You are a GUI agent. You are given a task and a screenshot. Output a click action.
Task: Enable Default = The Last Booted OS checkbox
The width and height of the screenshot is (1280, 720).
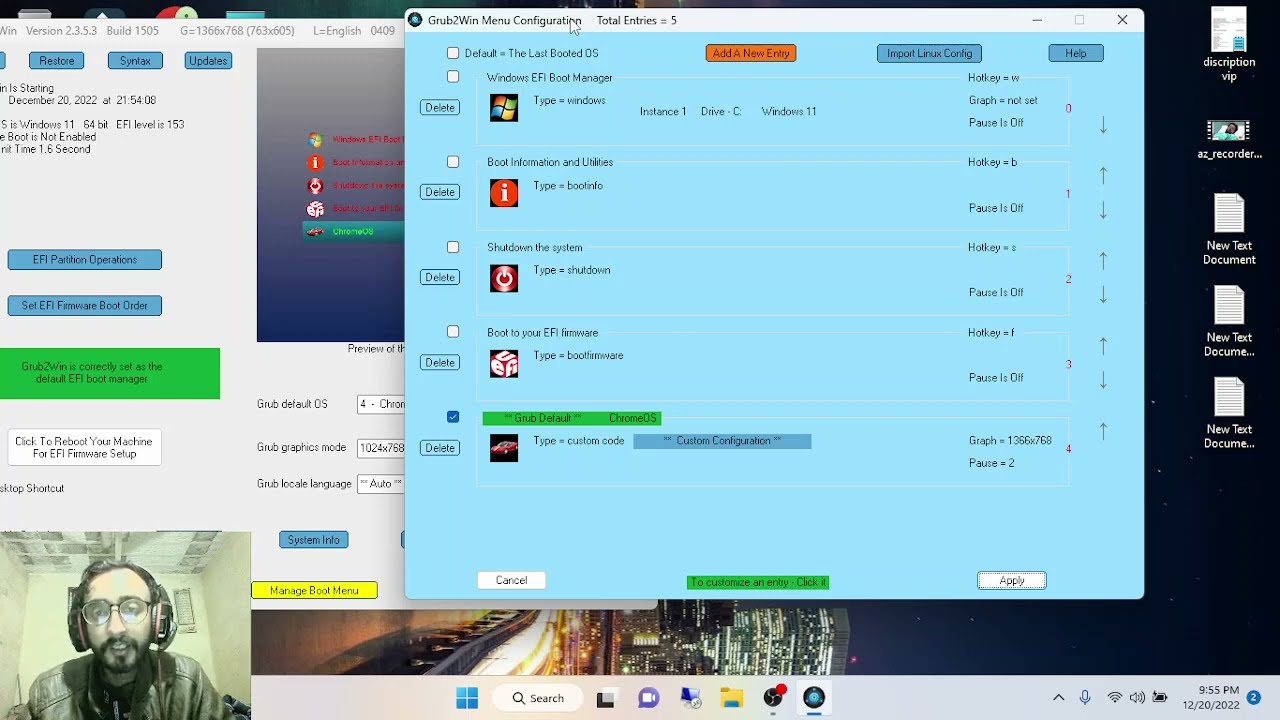coord(453,53)
